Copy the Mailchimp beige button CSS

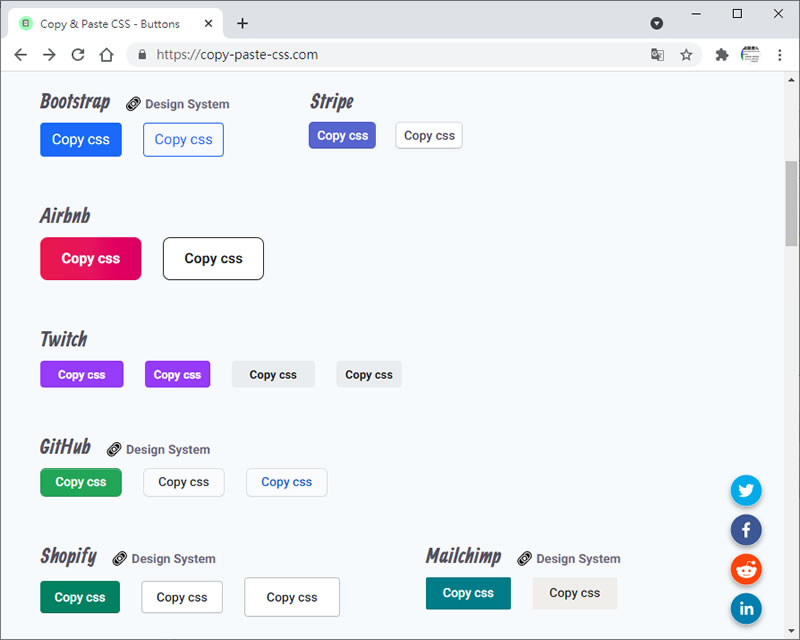(x=574, y=593)
